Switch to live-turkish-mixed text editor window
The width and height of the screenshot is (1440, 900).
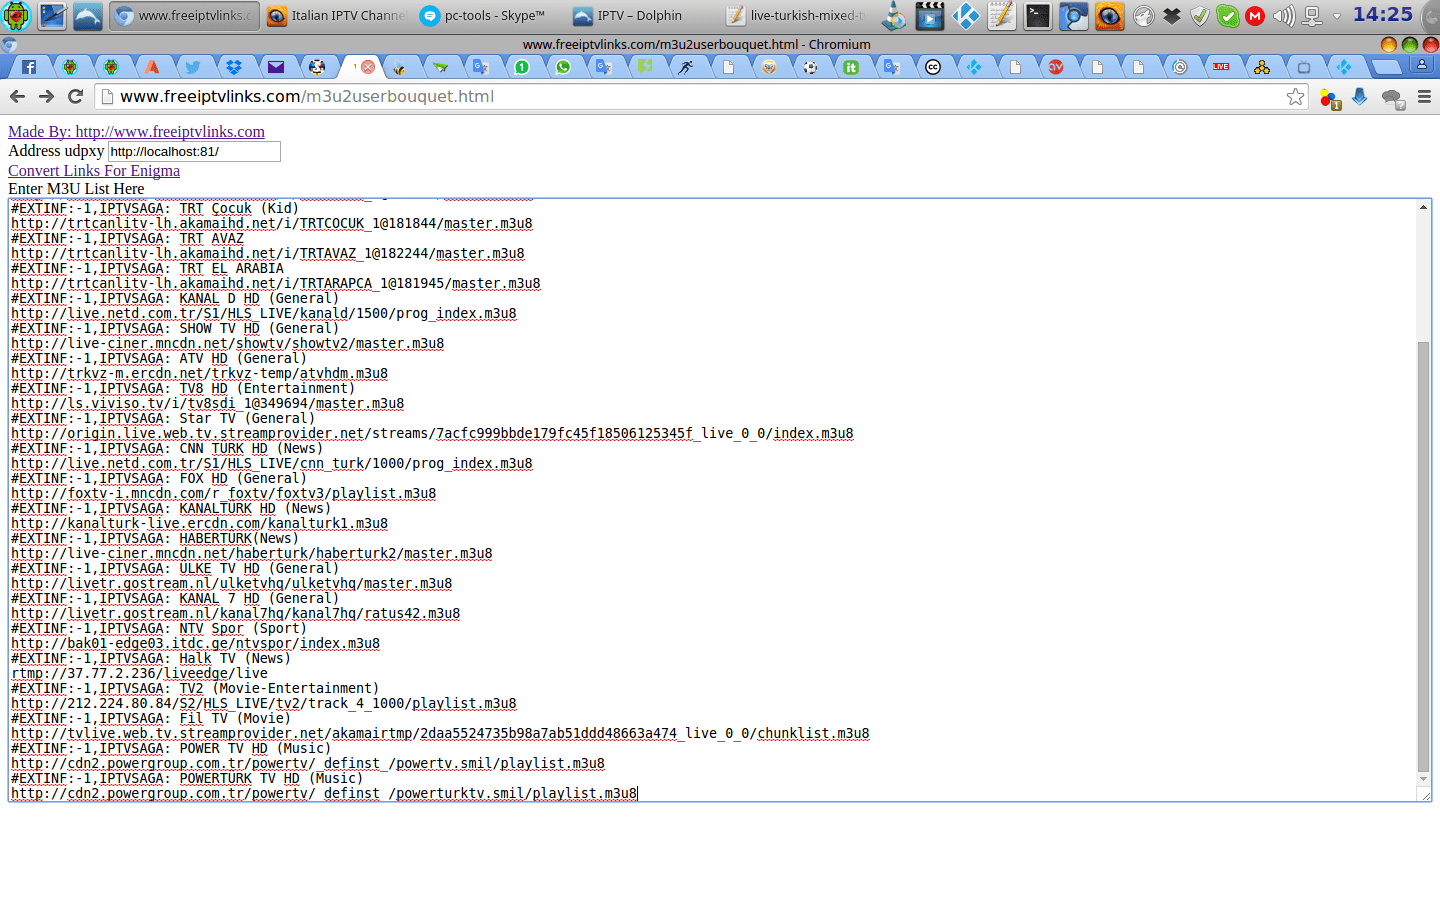tap(794, 15)
